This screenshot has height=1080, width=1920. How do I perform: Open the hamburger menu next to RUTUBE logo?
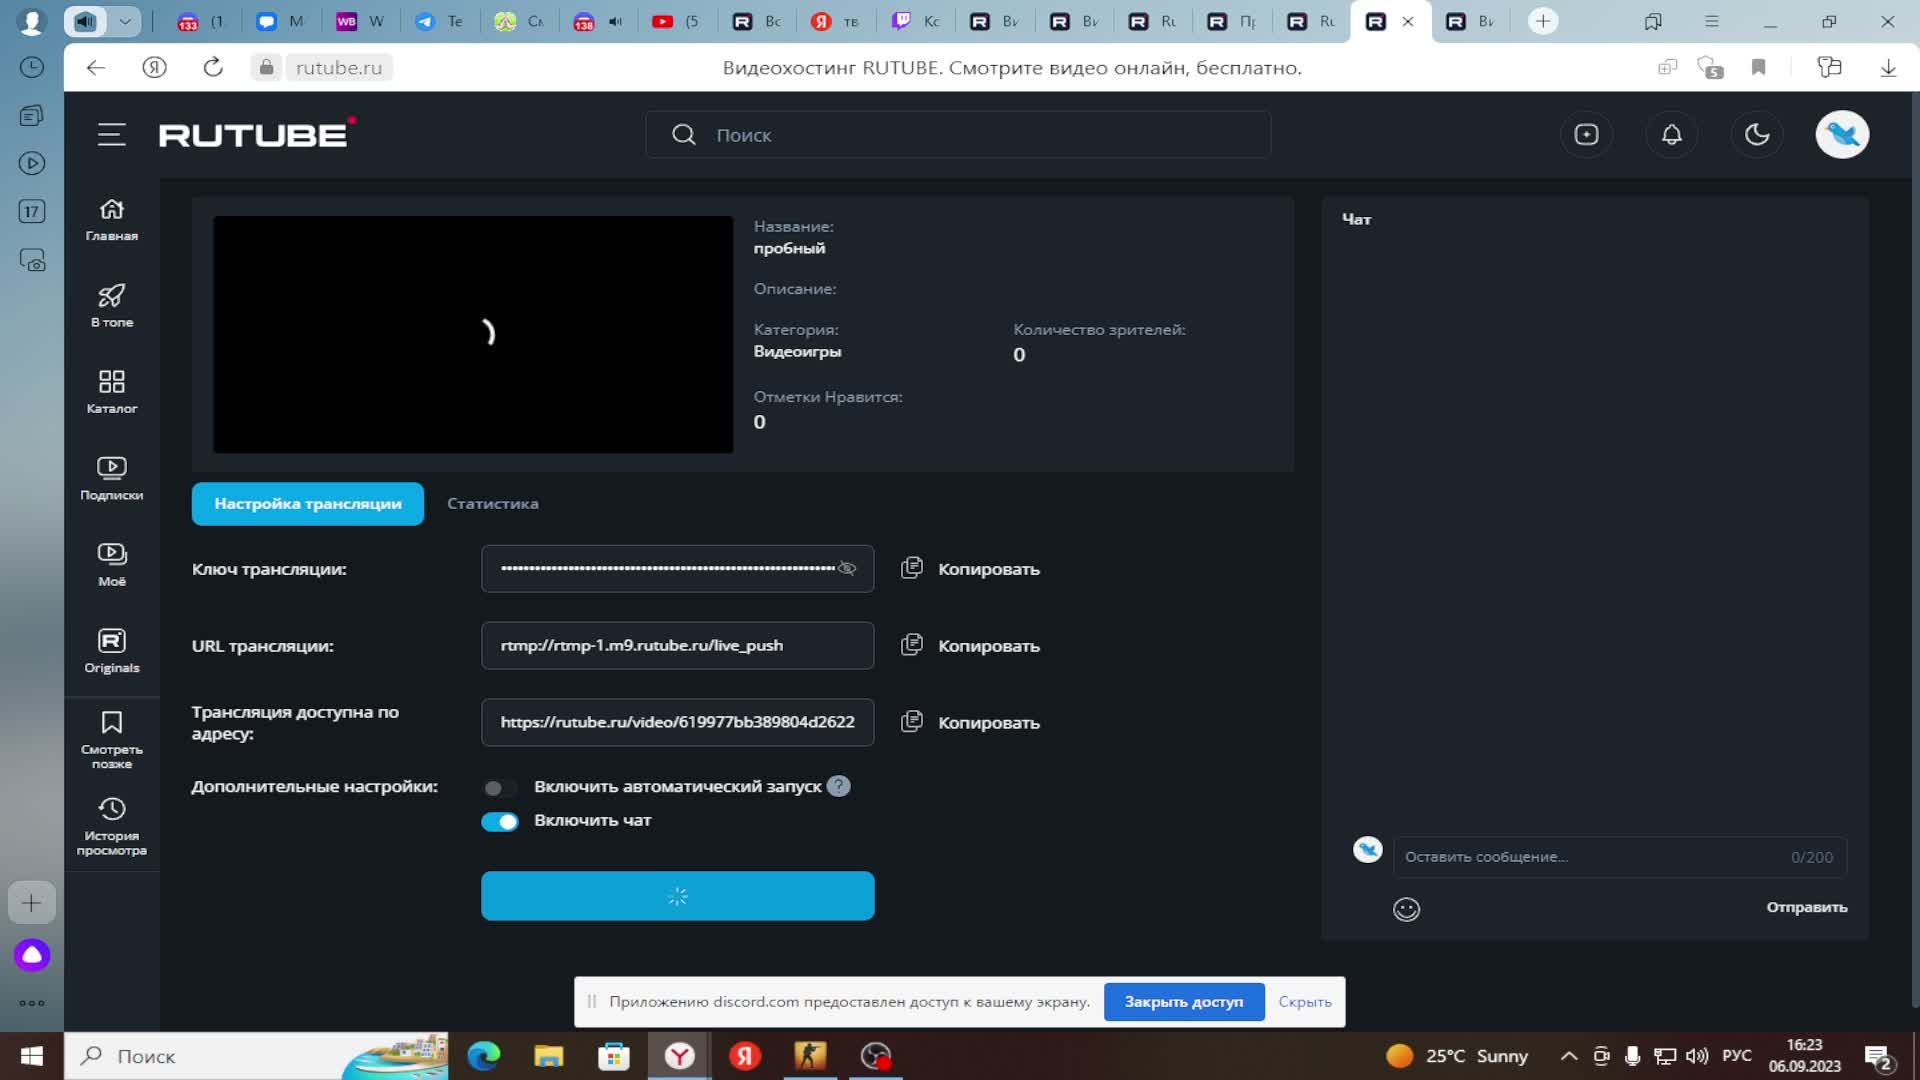click(x=111, y=135)
